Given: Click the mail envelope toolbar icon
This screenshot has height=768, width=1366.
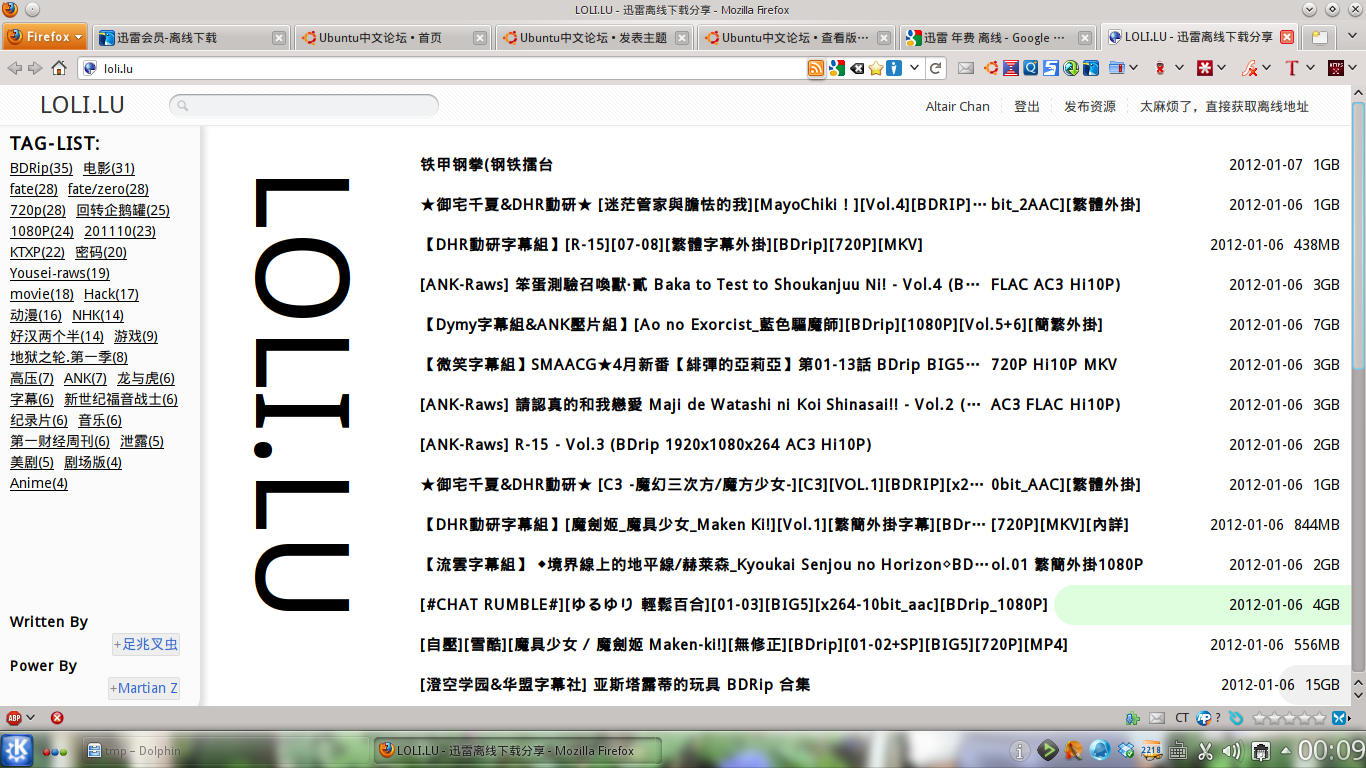Looking at the screenshot, I should (965, 68).
